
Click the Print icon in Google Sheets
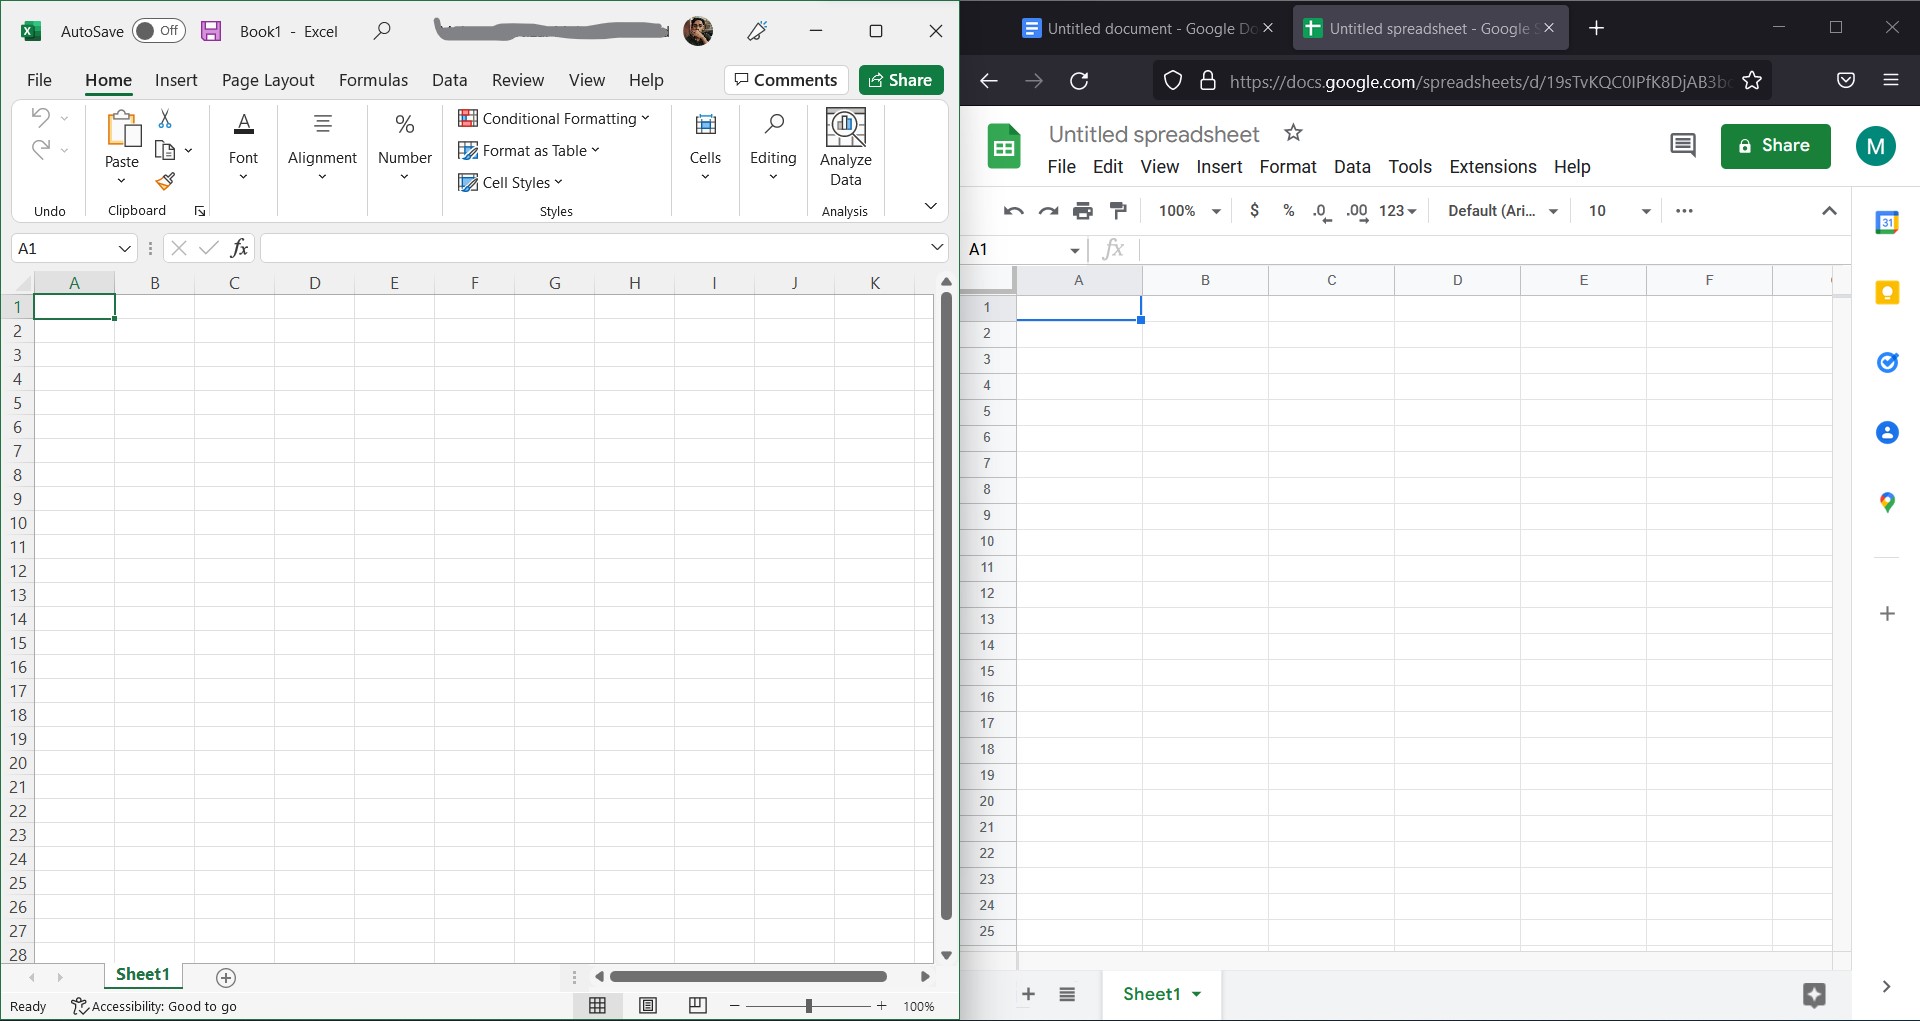pos(1083,211)
